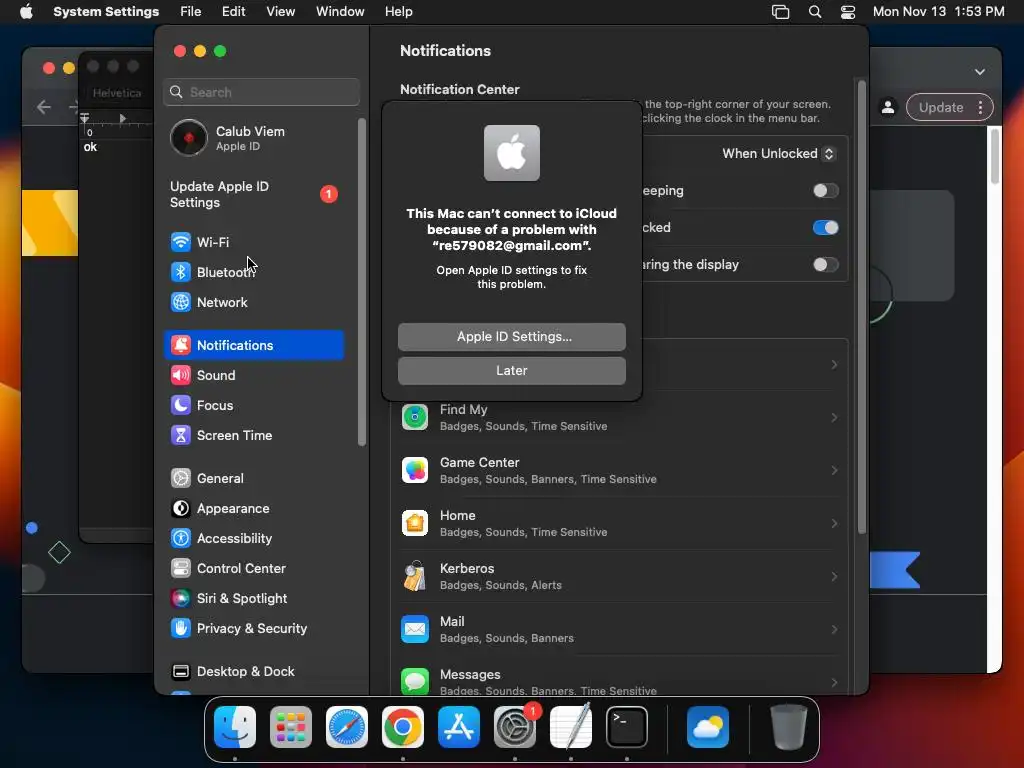Open Game Center notification settings
The height and width of the screenshot is (768, 1024).
[x=619, y=470]
